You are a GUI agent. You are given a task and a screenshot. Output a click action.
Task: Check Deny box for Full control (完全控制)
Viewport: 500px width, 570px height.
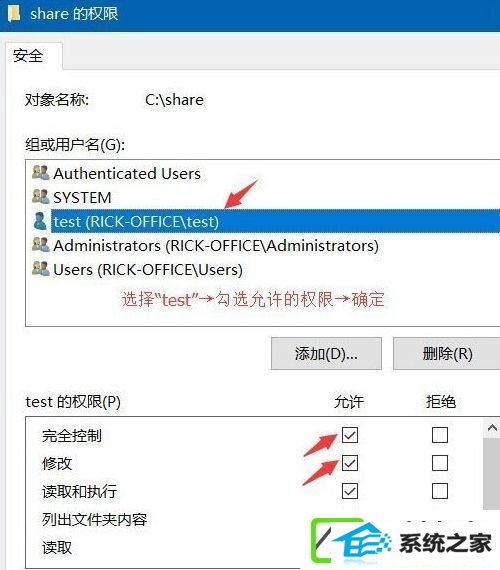(x=440, y=435)
